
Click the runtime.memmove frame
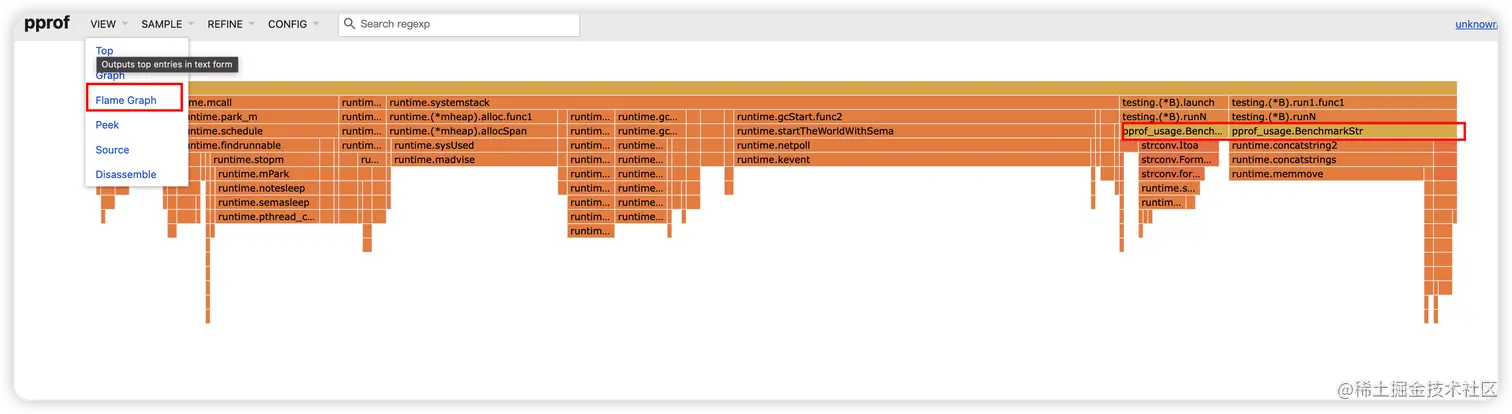click(1327, 174)
